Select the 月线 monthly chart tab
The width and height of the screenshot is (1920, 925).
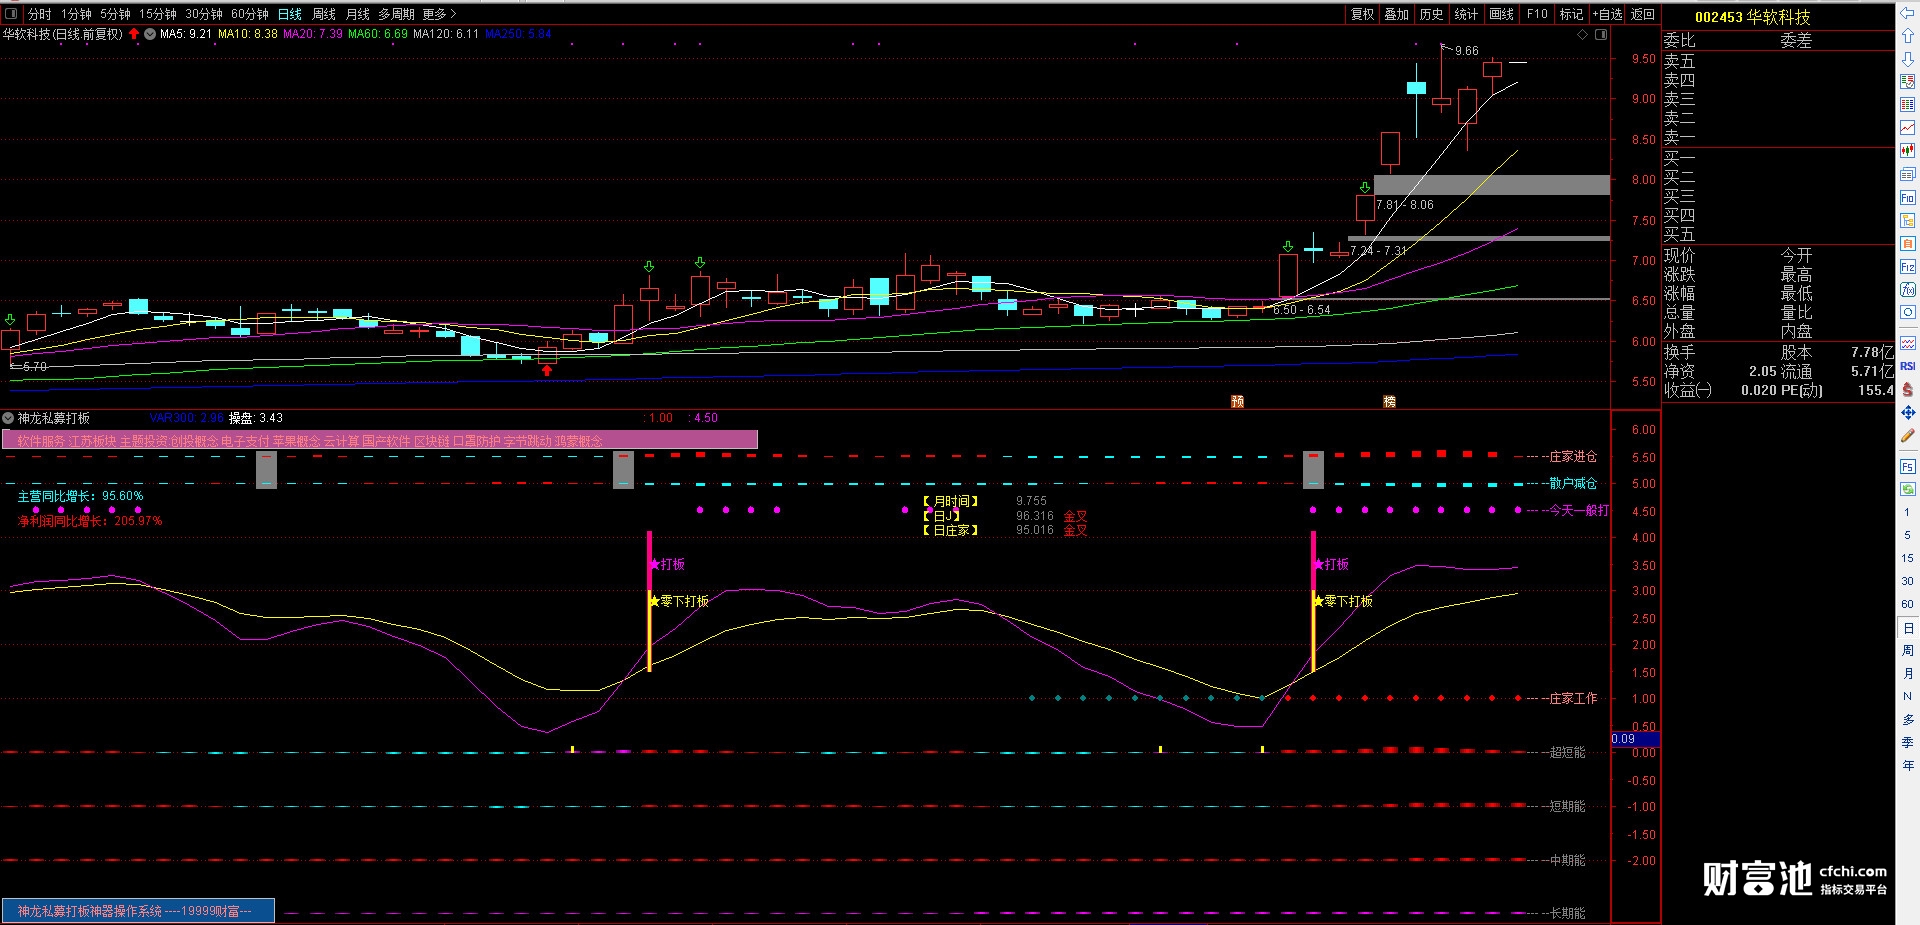[x=358, y=14]
